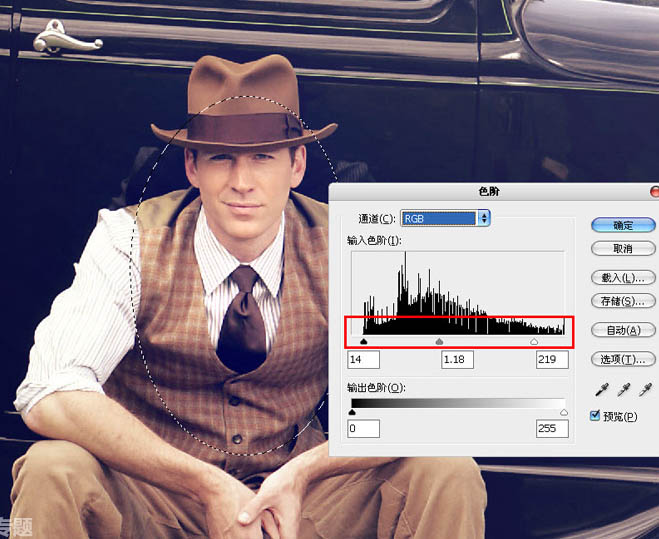This screenshot has height=539, width=659.
Task: Click the gray midtone input slider triangle
Action: point(440,341)
